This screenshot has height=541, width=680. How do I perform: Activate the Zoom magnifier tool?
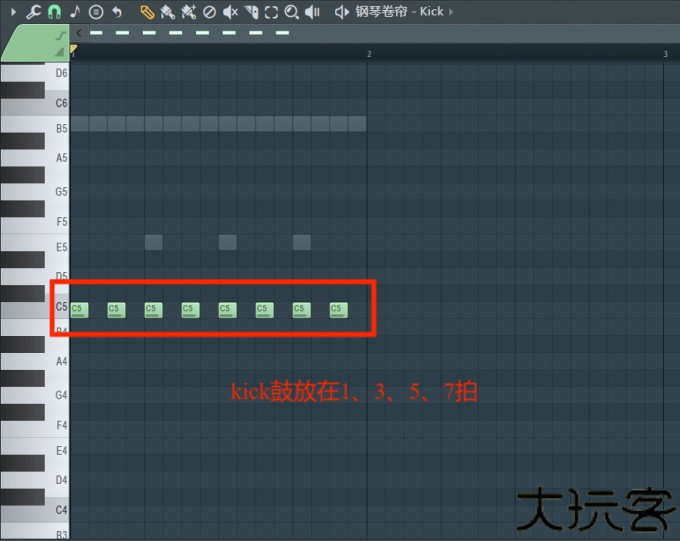pos(291,12)
